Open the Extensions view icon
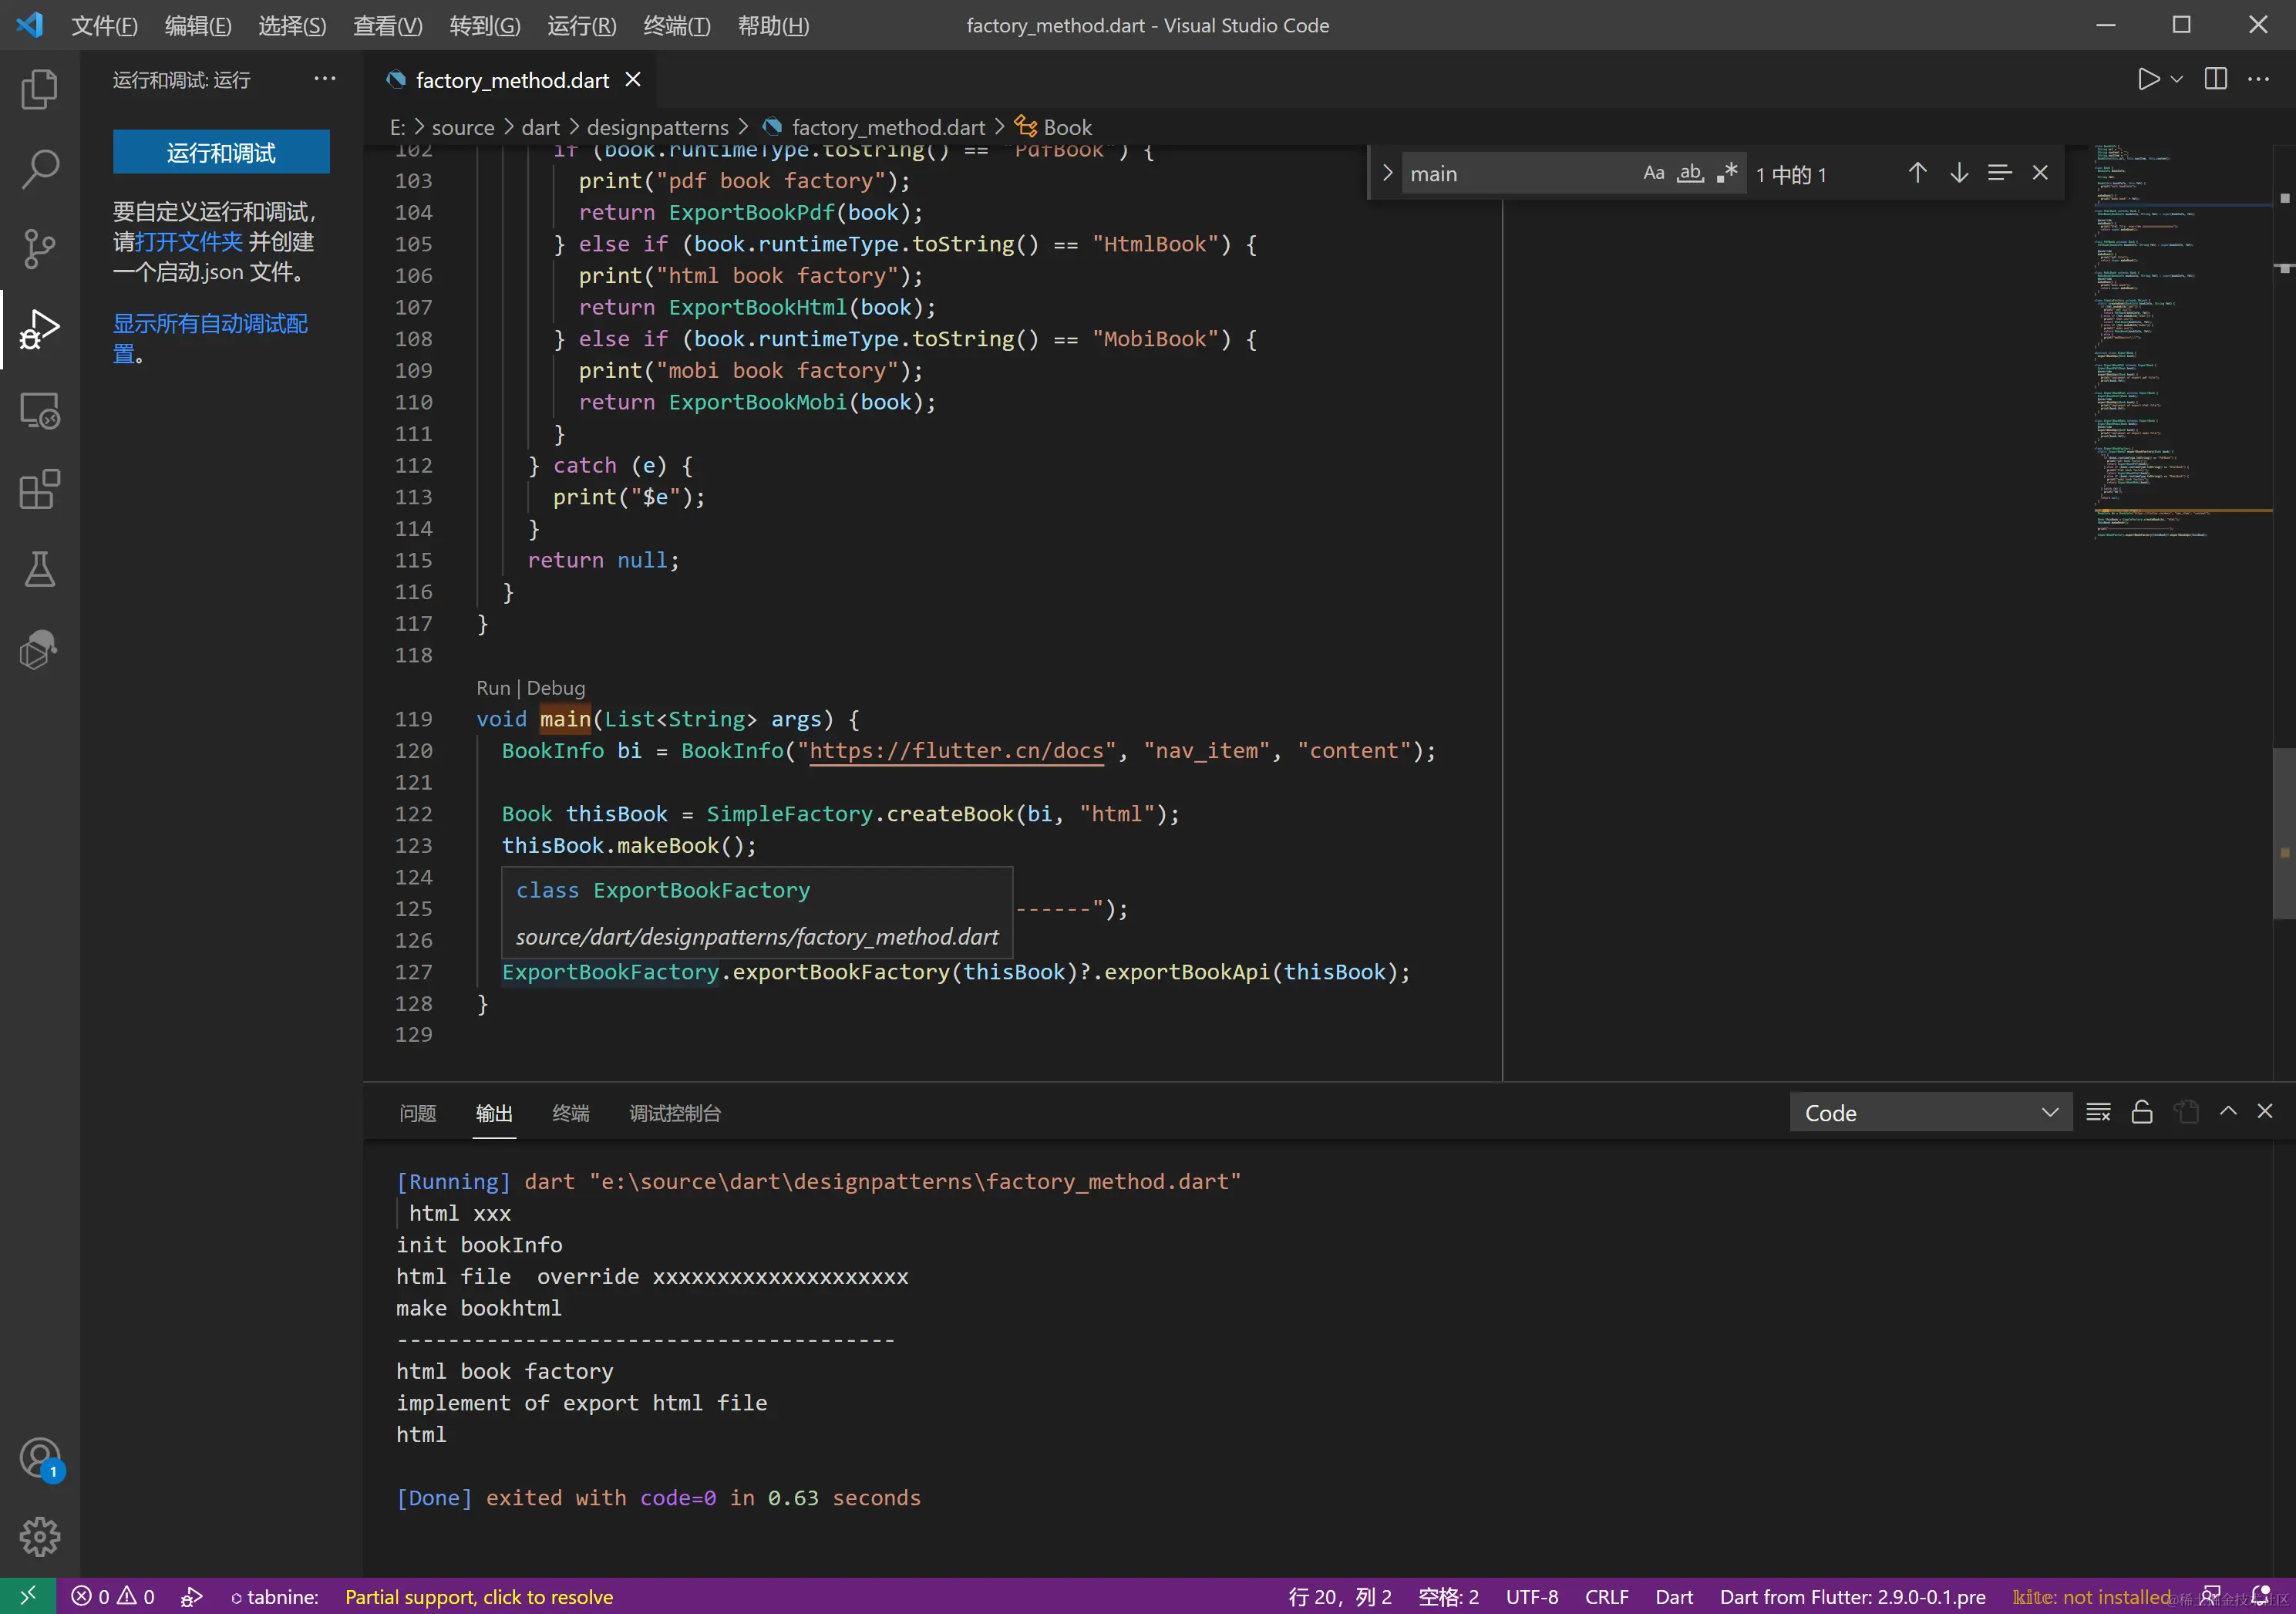 [x=39, y=490]
